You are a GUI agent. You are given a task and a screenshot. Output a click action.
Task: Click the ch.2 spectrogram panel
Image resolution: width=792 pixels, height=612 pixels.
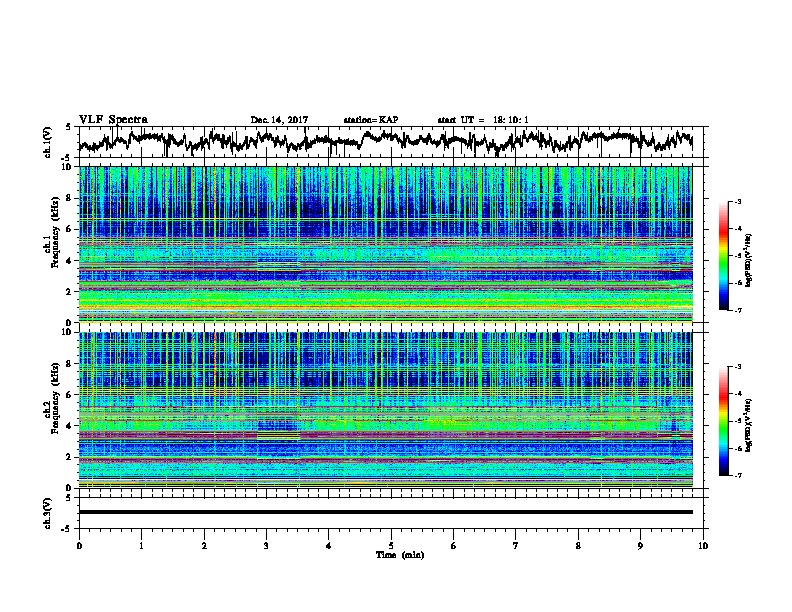pyautogui.click(x=385, y=410)
